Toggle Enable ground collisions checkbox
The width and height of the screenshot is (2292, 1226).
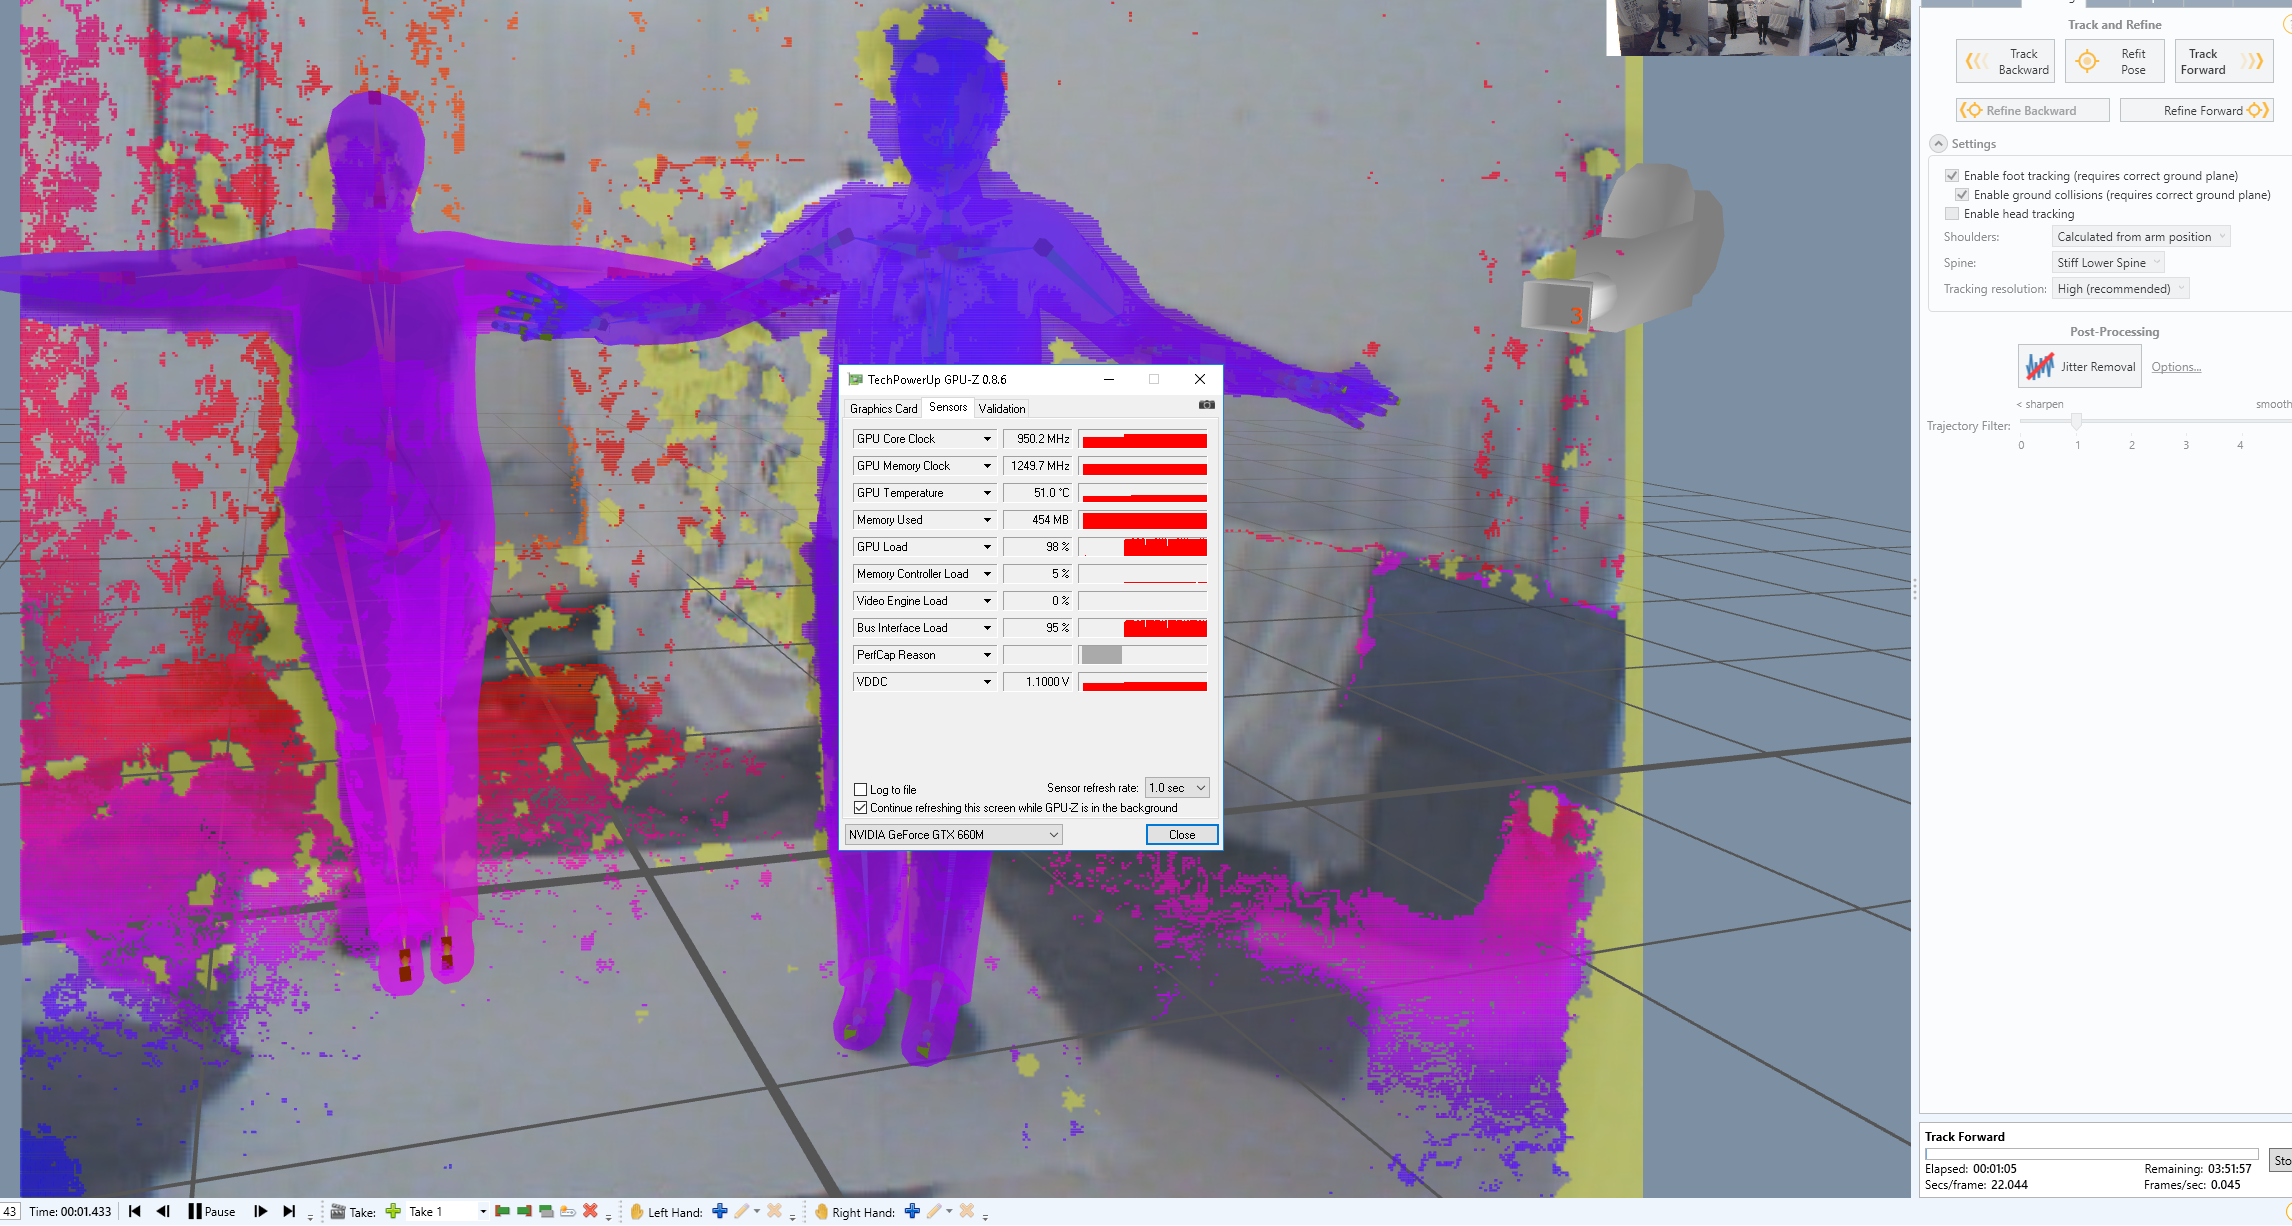pyautogui.click(x=1961, y=195)
